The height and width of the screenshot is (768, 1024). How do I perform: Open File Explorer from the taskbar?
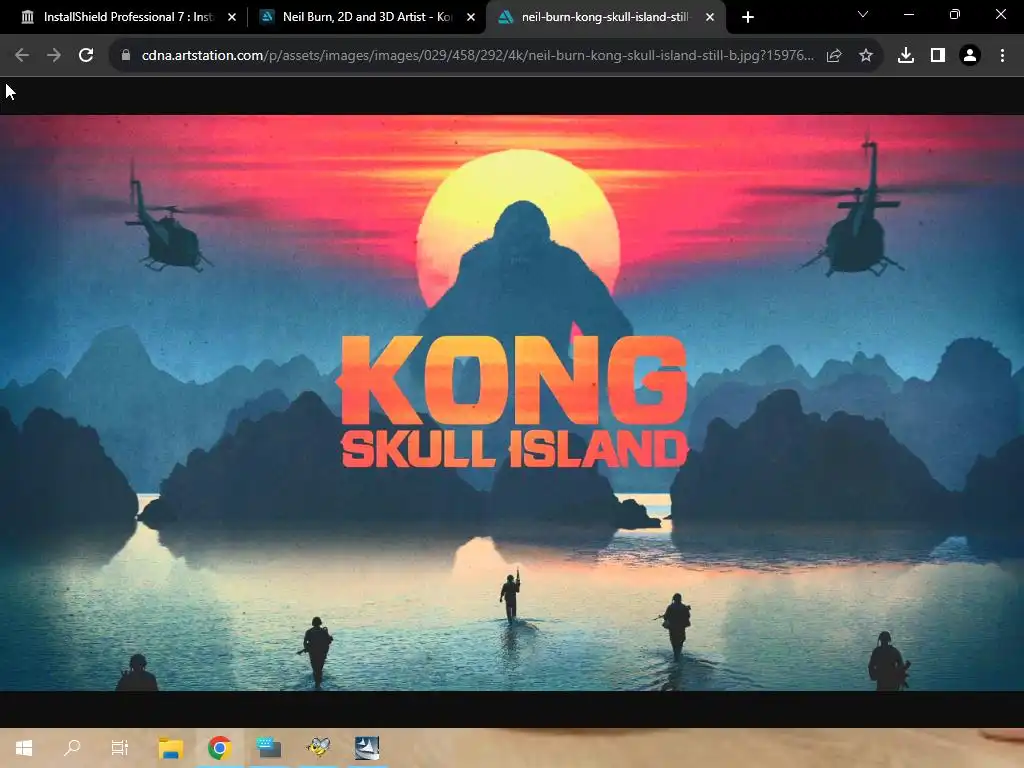(x=170, y=748)
